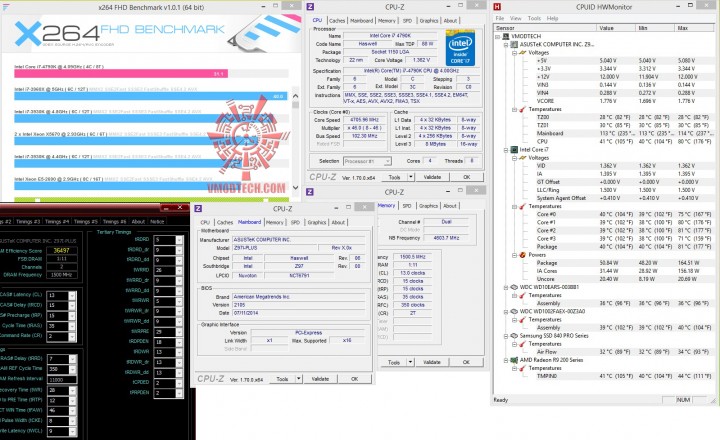This screenshot has height=440, width=720.
Task: Click the blue i7-3960X @ 5GHz result bar
Action: 151,96
